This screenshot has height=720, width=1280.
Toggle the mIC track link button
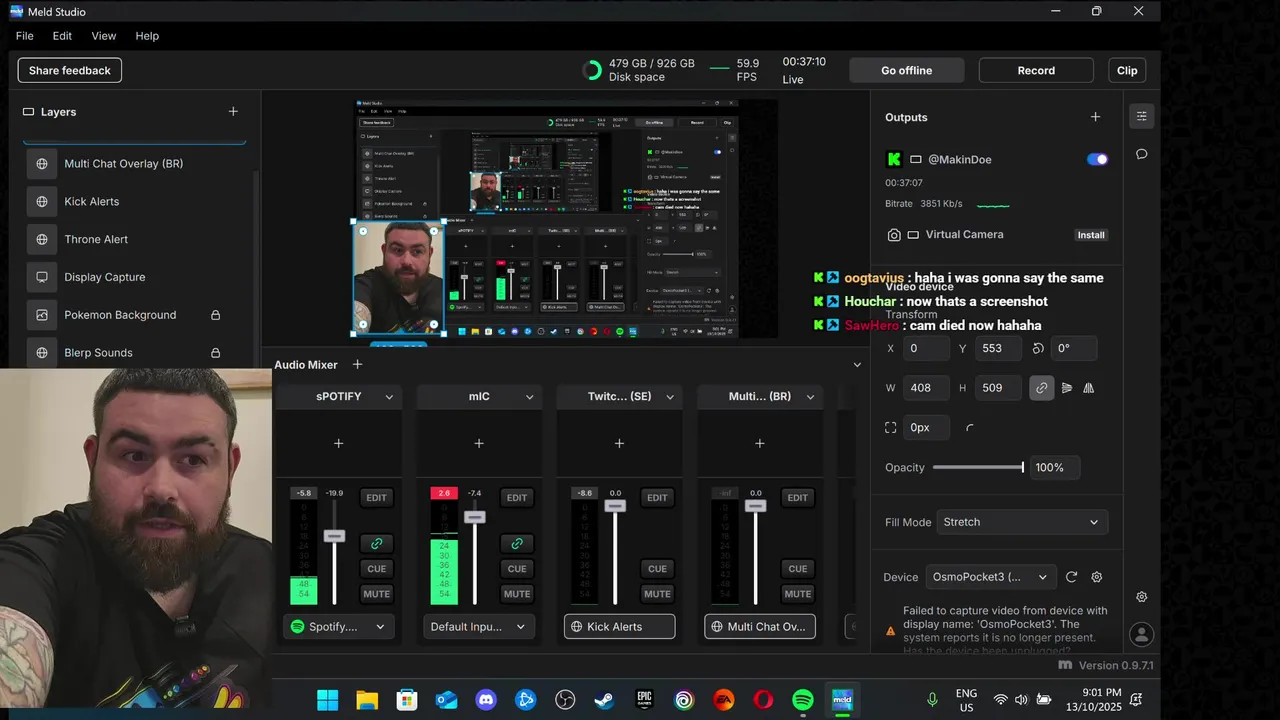516,543
